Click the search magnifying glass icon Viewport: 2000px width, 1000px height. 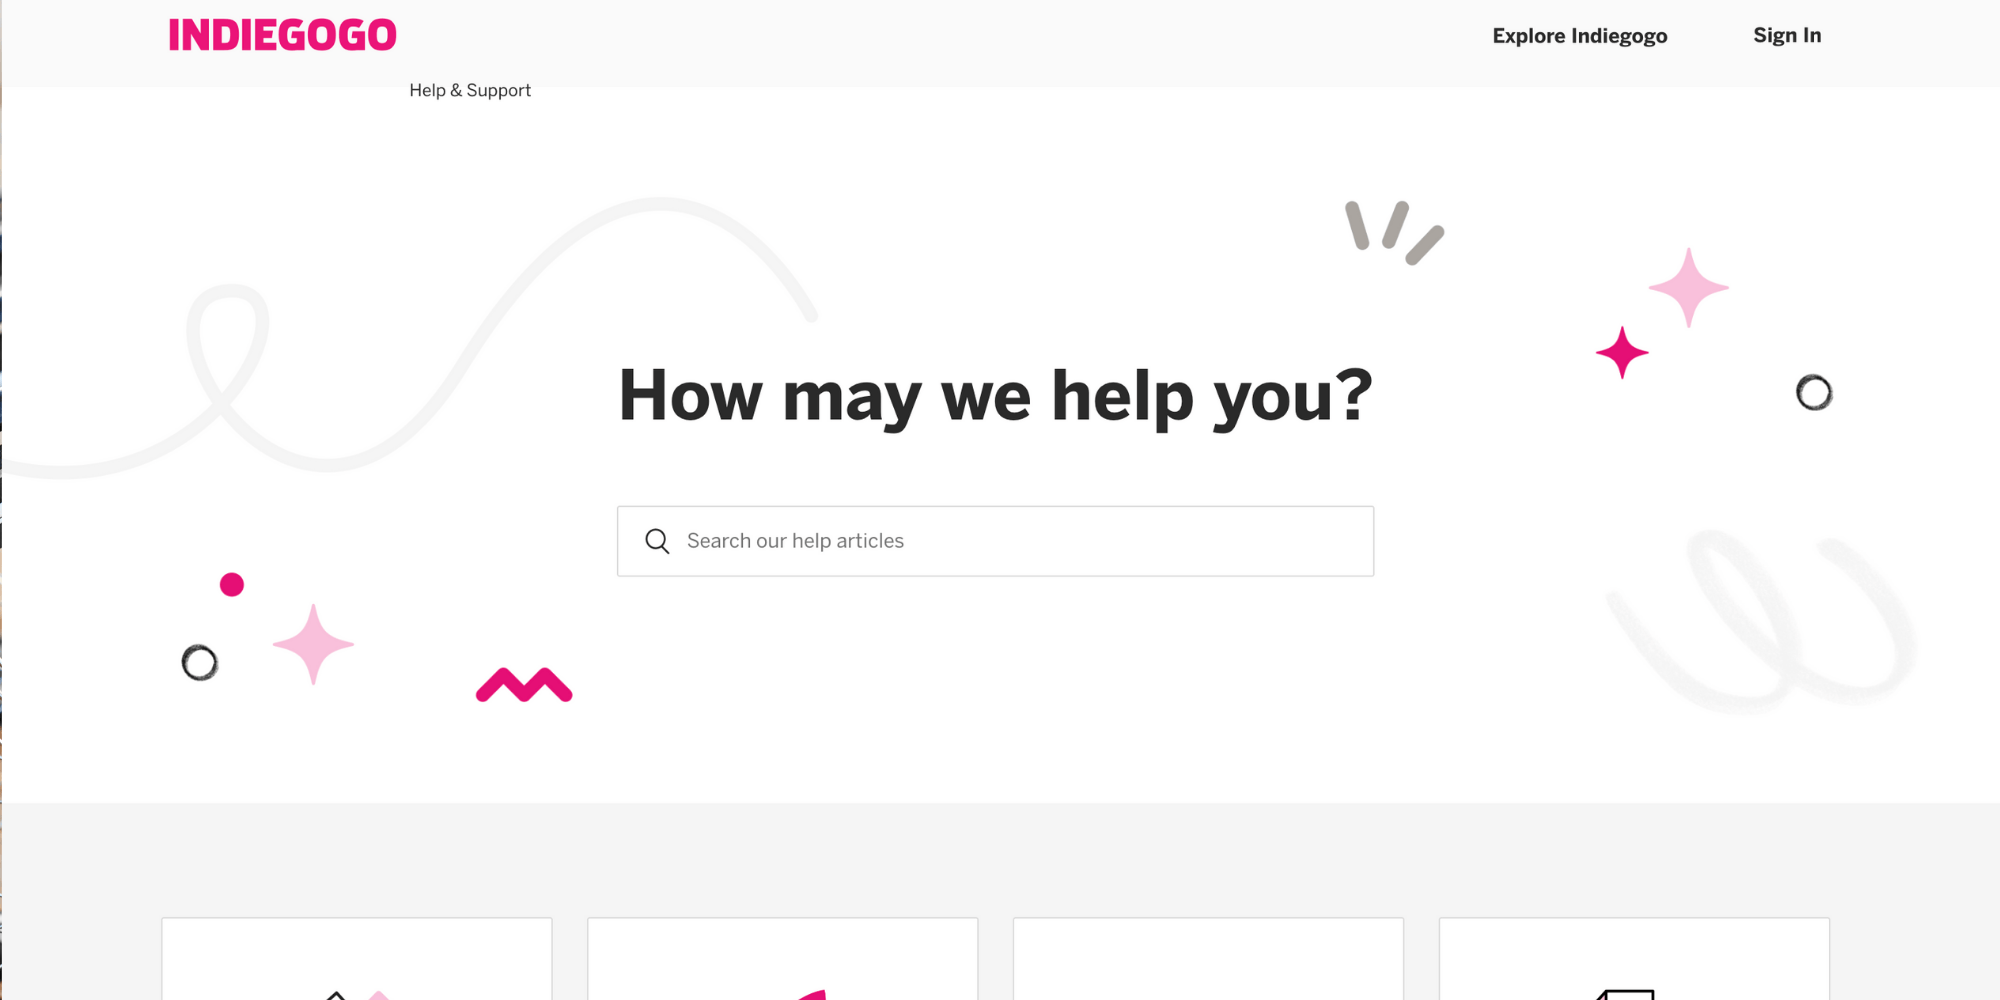[657, 541]
